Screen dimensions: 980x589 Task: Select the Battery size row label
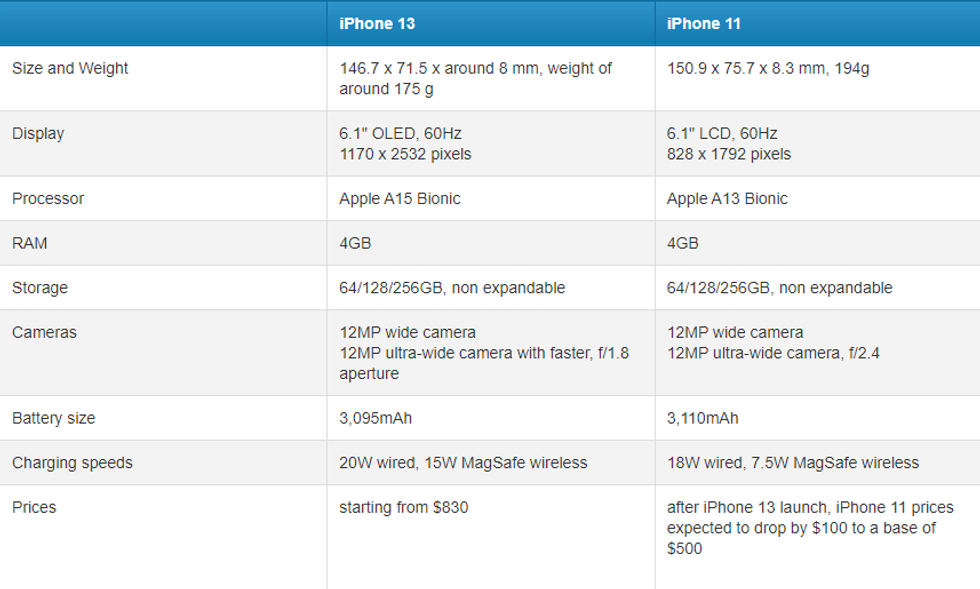(x=54, y=418)
